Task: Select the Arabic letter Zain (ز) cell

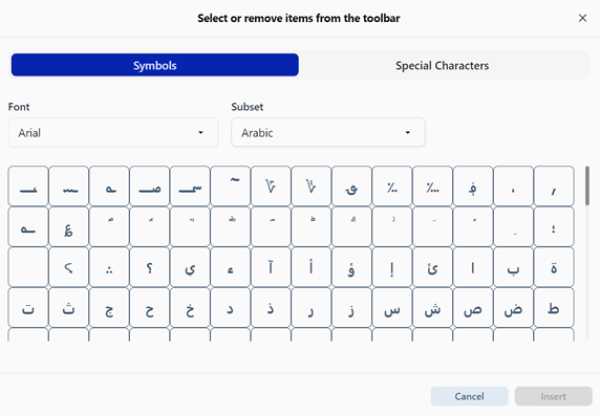Action: (352, 308)
